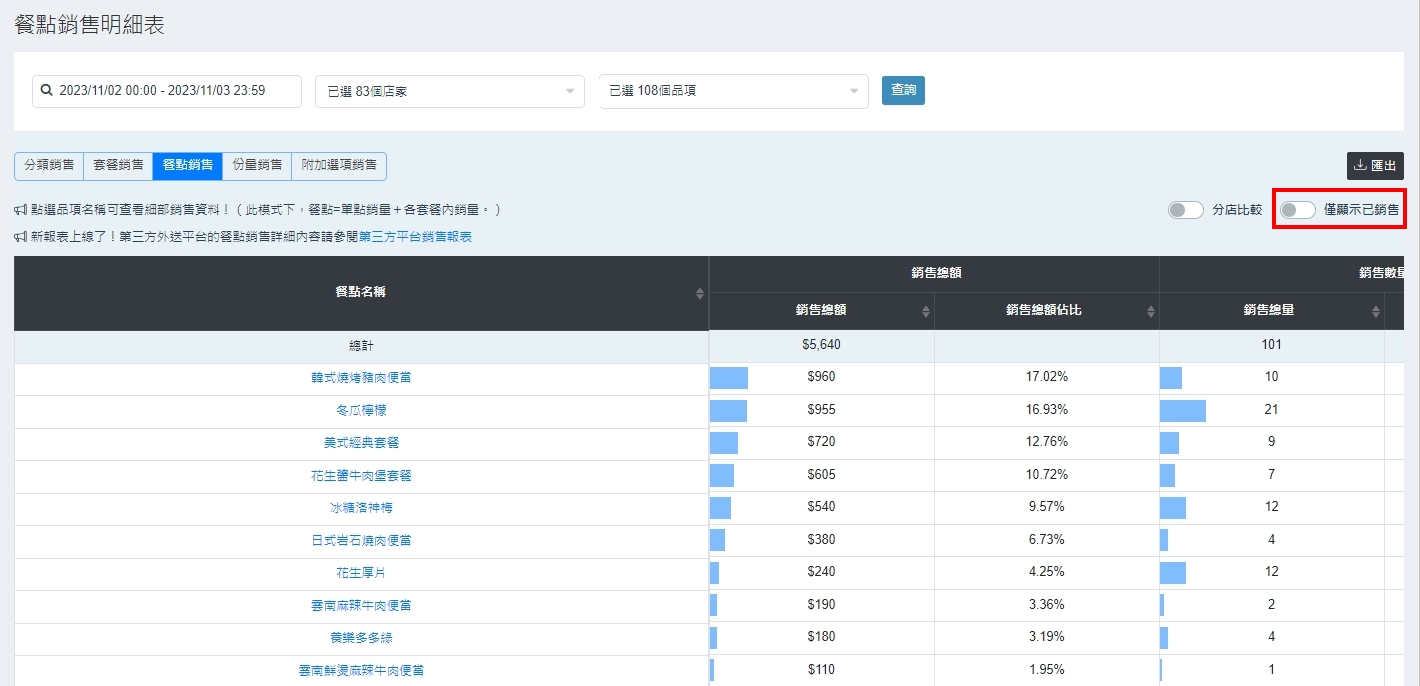Click the megaphone icon beside 新報表上線了 notice
The width and height of the screenshot is (1420, 686).
click(x=20, y=237)
